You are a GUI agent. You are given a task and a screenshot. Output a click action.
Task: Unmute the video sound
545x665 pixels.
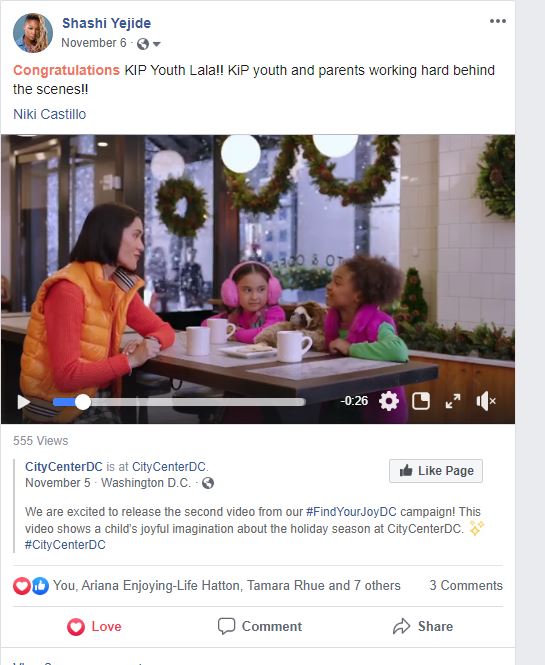click(486, 401)
